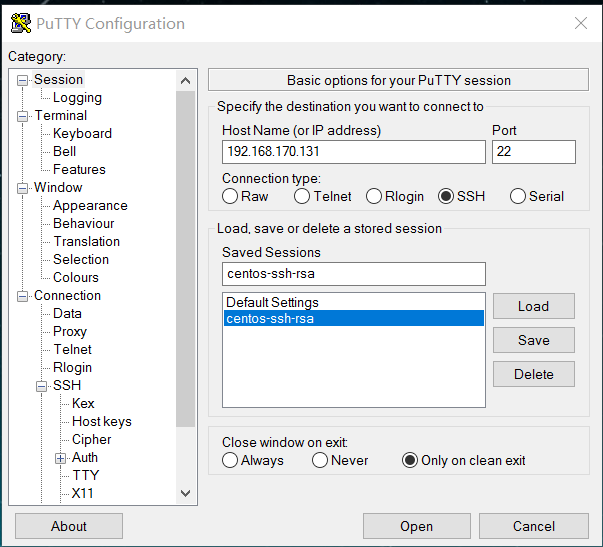Screen dimensions: 603x547
Task: Collapse the Session tree node
Action: (x=23, y=80)
